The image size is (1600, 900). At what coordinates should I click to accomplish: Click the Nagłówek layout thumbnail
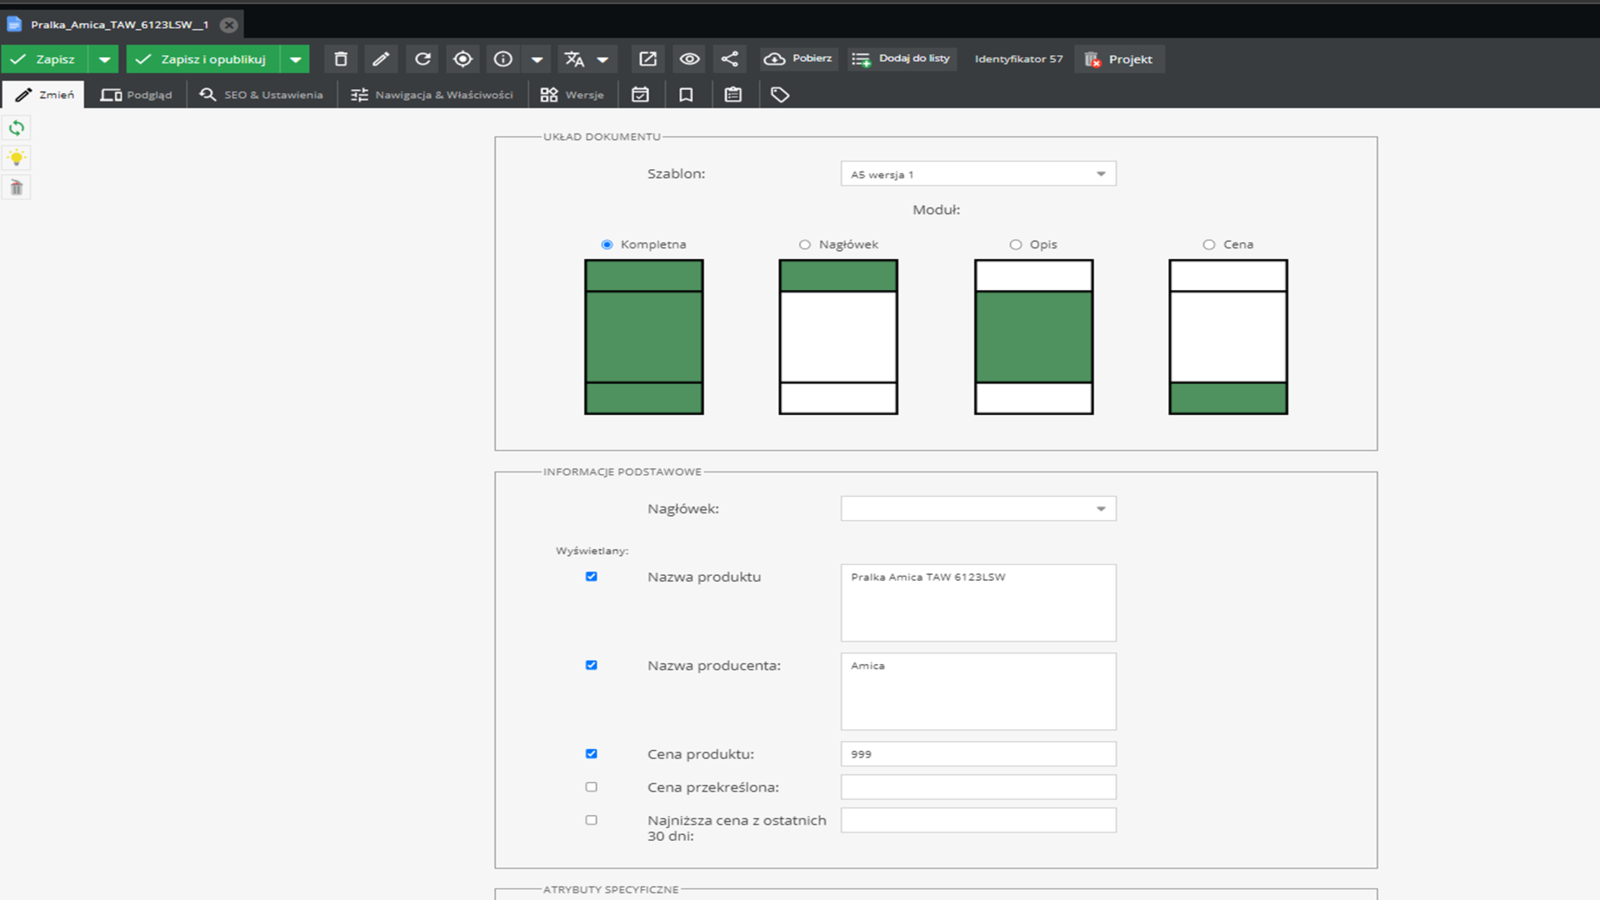click(x=838, y=337)
